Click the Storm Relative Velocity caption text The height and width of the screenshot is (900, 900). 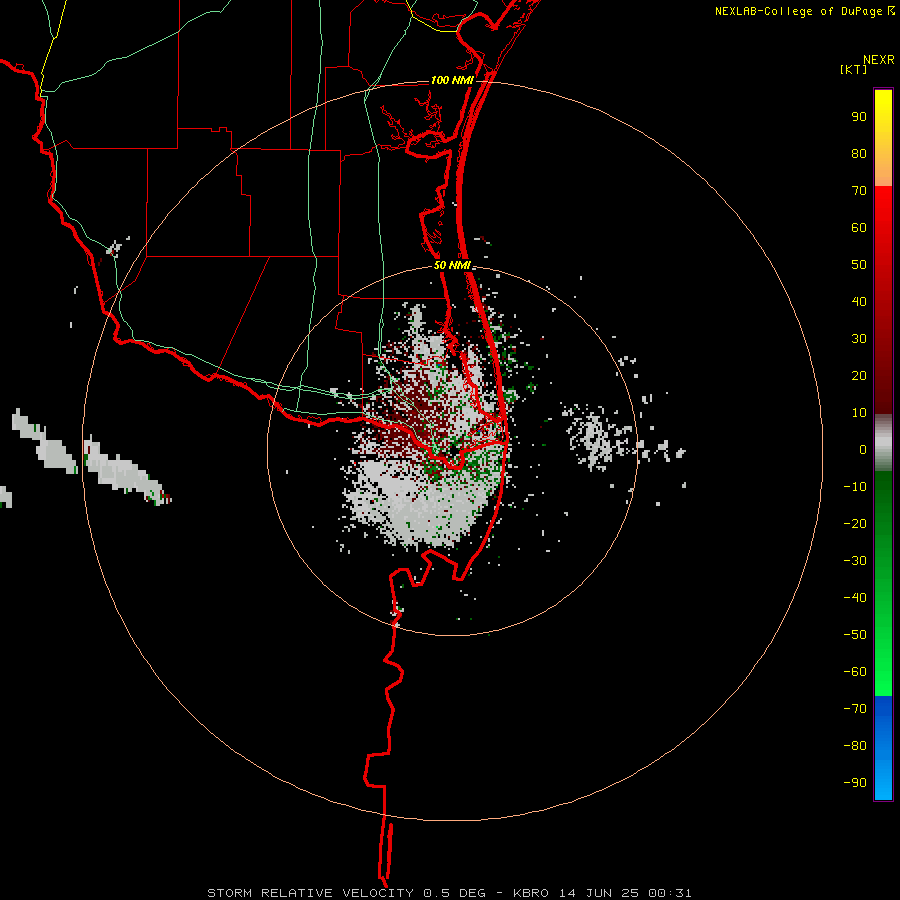[449, 893]
